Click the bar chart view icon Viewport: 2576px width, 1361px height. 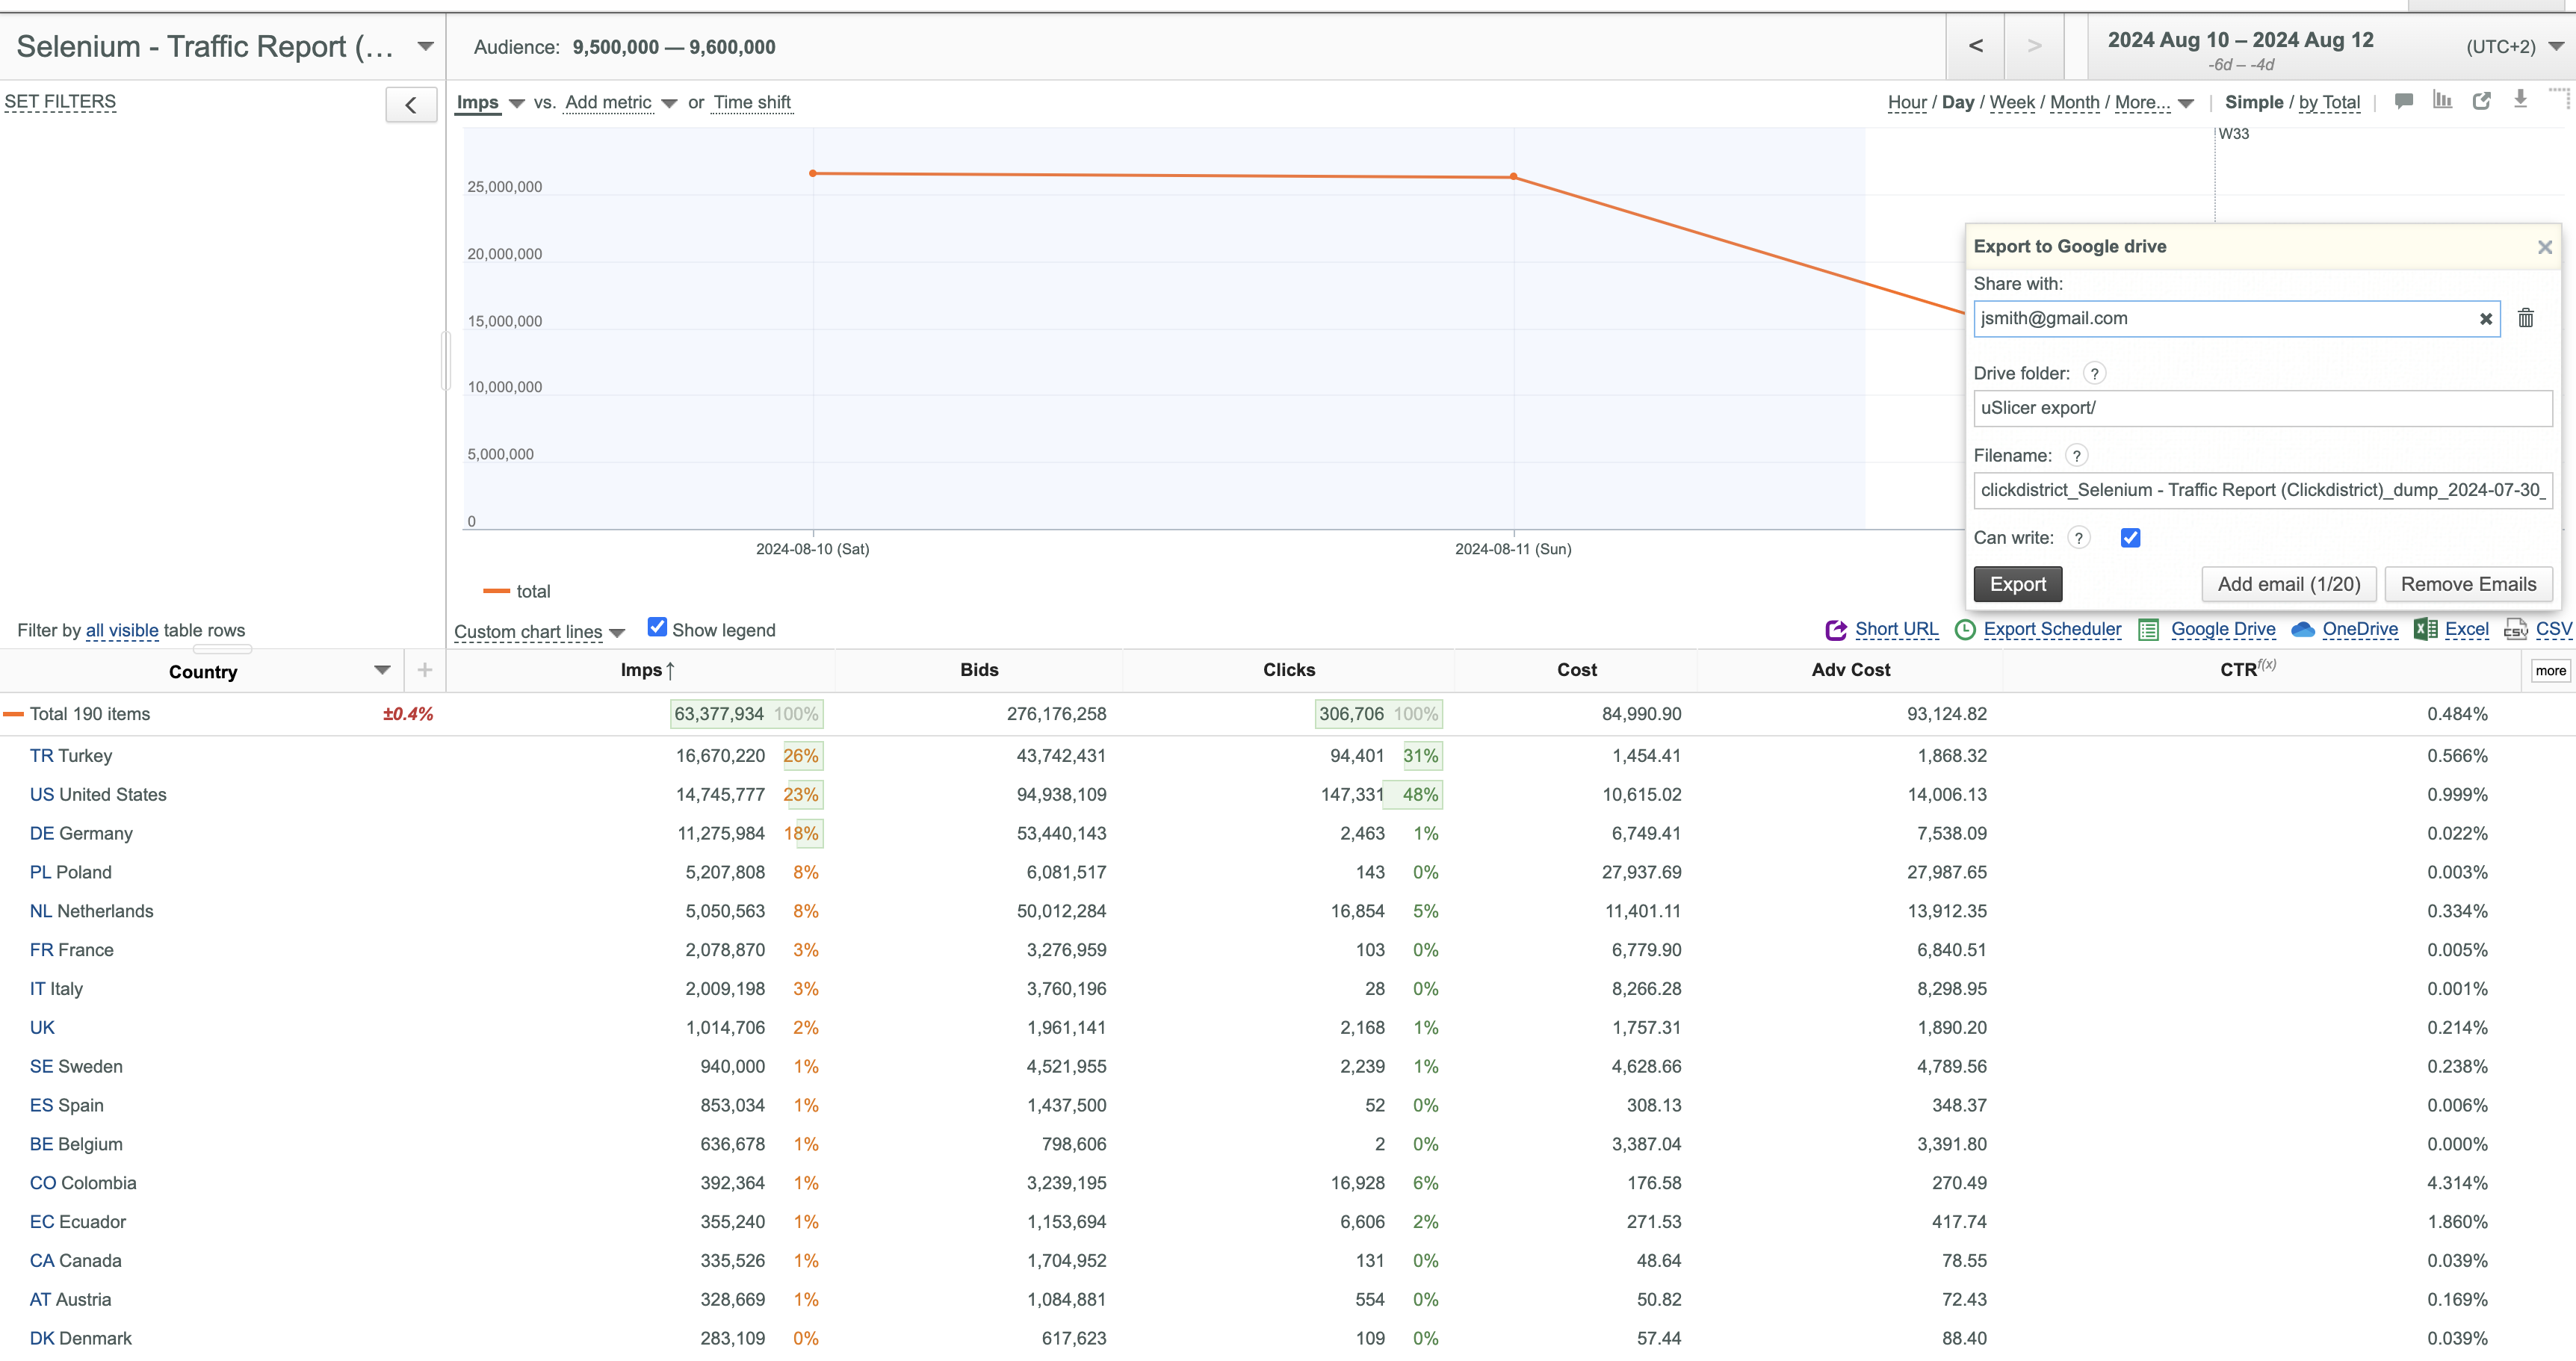(2443, 101)
